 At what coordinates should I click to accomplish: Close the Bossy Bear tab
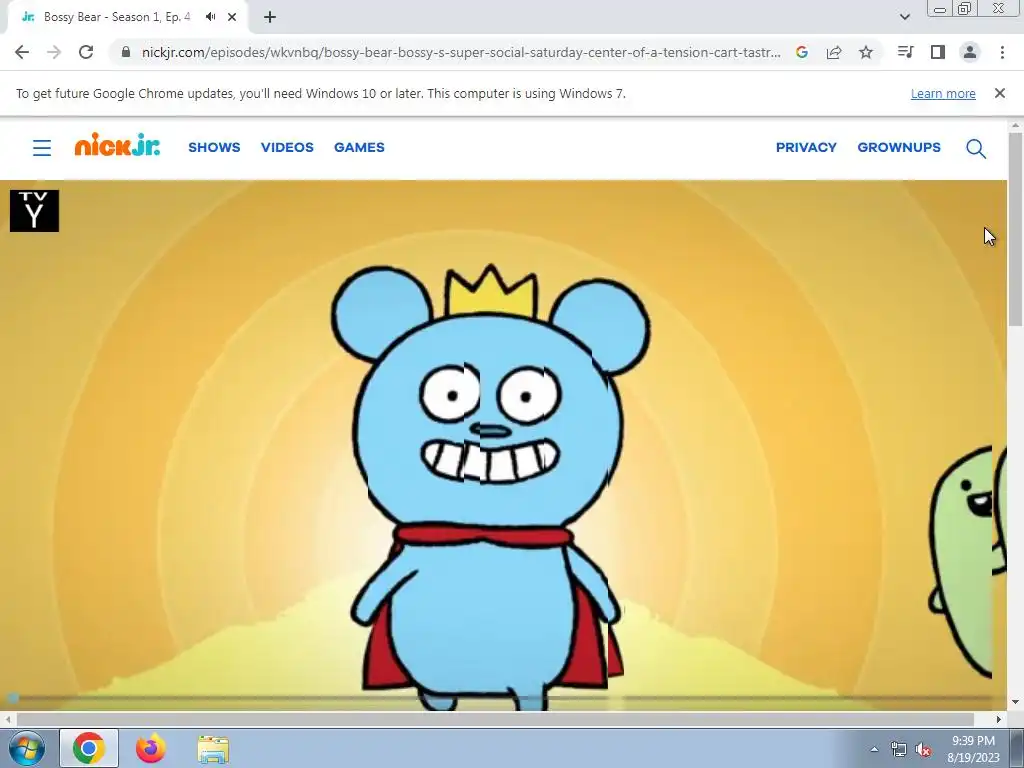click(232, 17)
